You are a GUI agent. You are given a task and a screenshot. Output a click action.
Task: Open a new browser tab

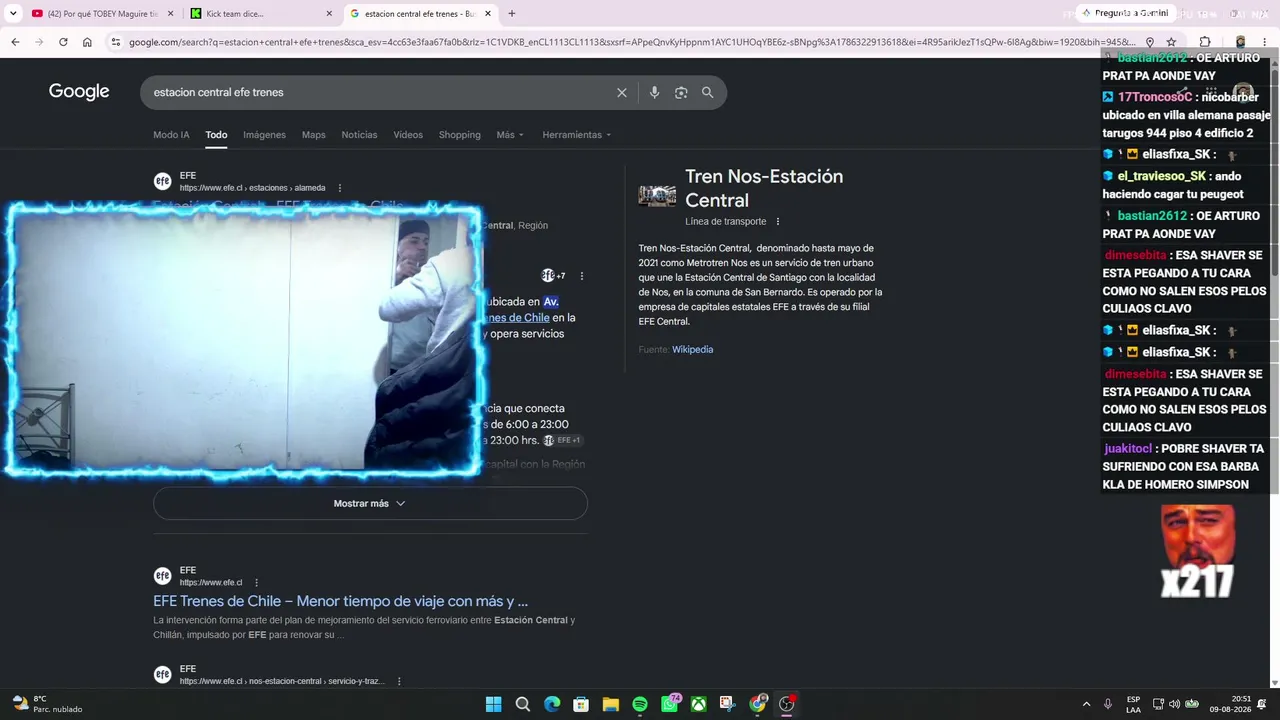point(511,14)
